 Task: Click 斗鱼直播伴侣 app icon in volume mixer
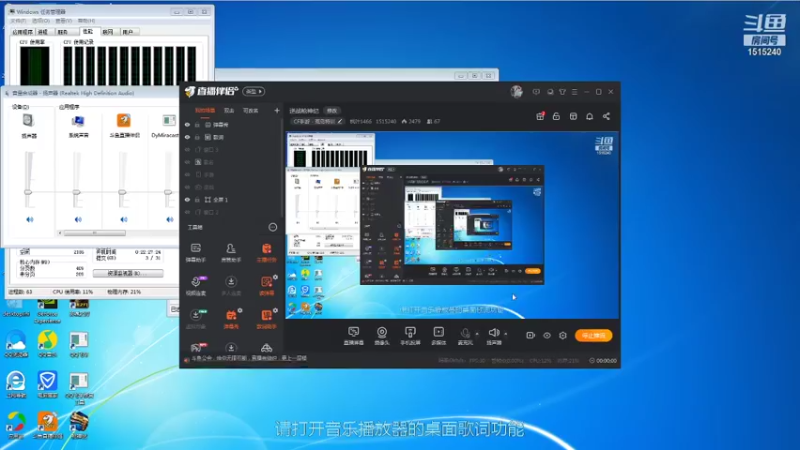click(123, 120)
